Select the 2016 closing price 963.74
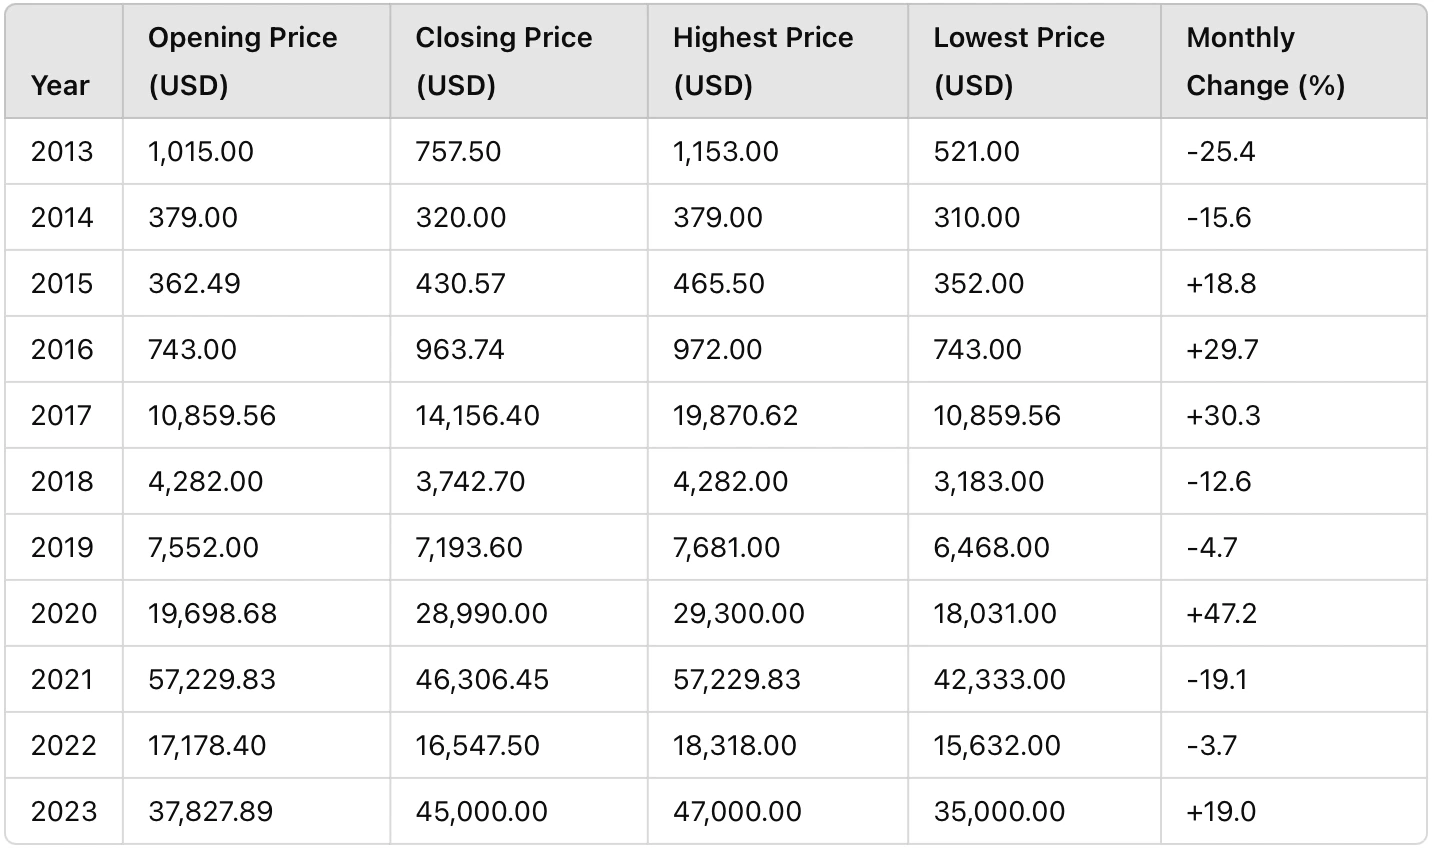The height and width of the screenshot is (848, 1434). tap(460, 349)
